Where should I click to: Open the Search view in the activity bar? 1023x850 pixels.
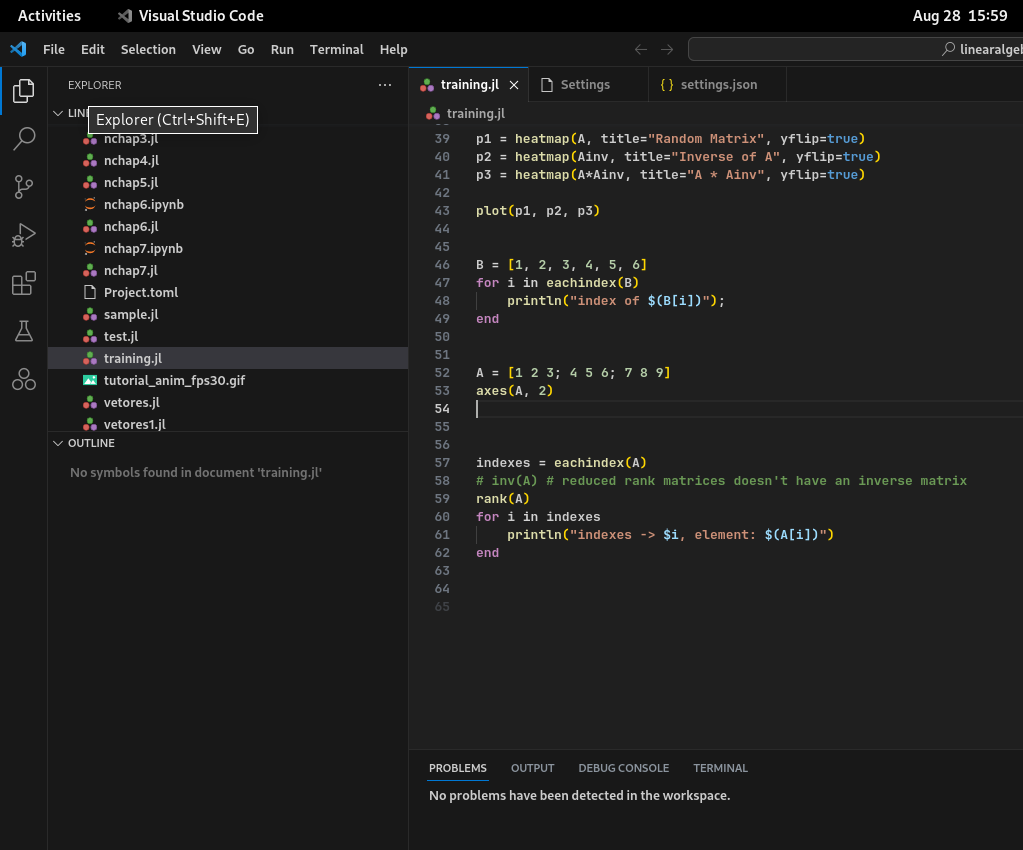coord(23,139)
